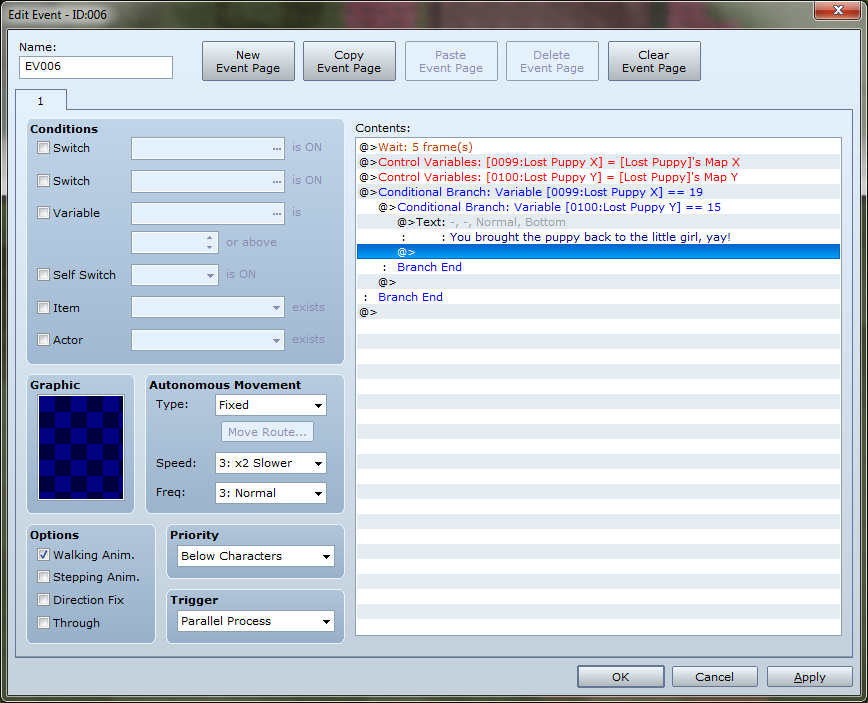Select event page tab 1

[x=41, y=101]
